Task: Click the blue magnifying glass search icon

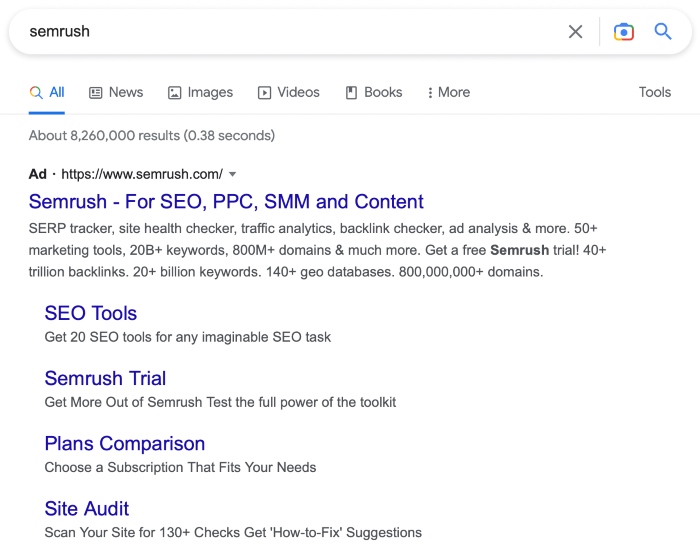Action: click(x=663, y=32)
